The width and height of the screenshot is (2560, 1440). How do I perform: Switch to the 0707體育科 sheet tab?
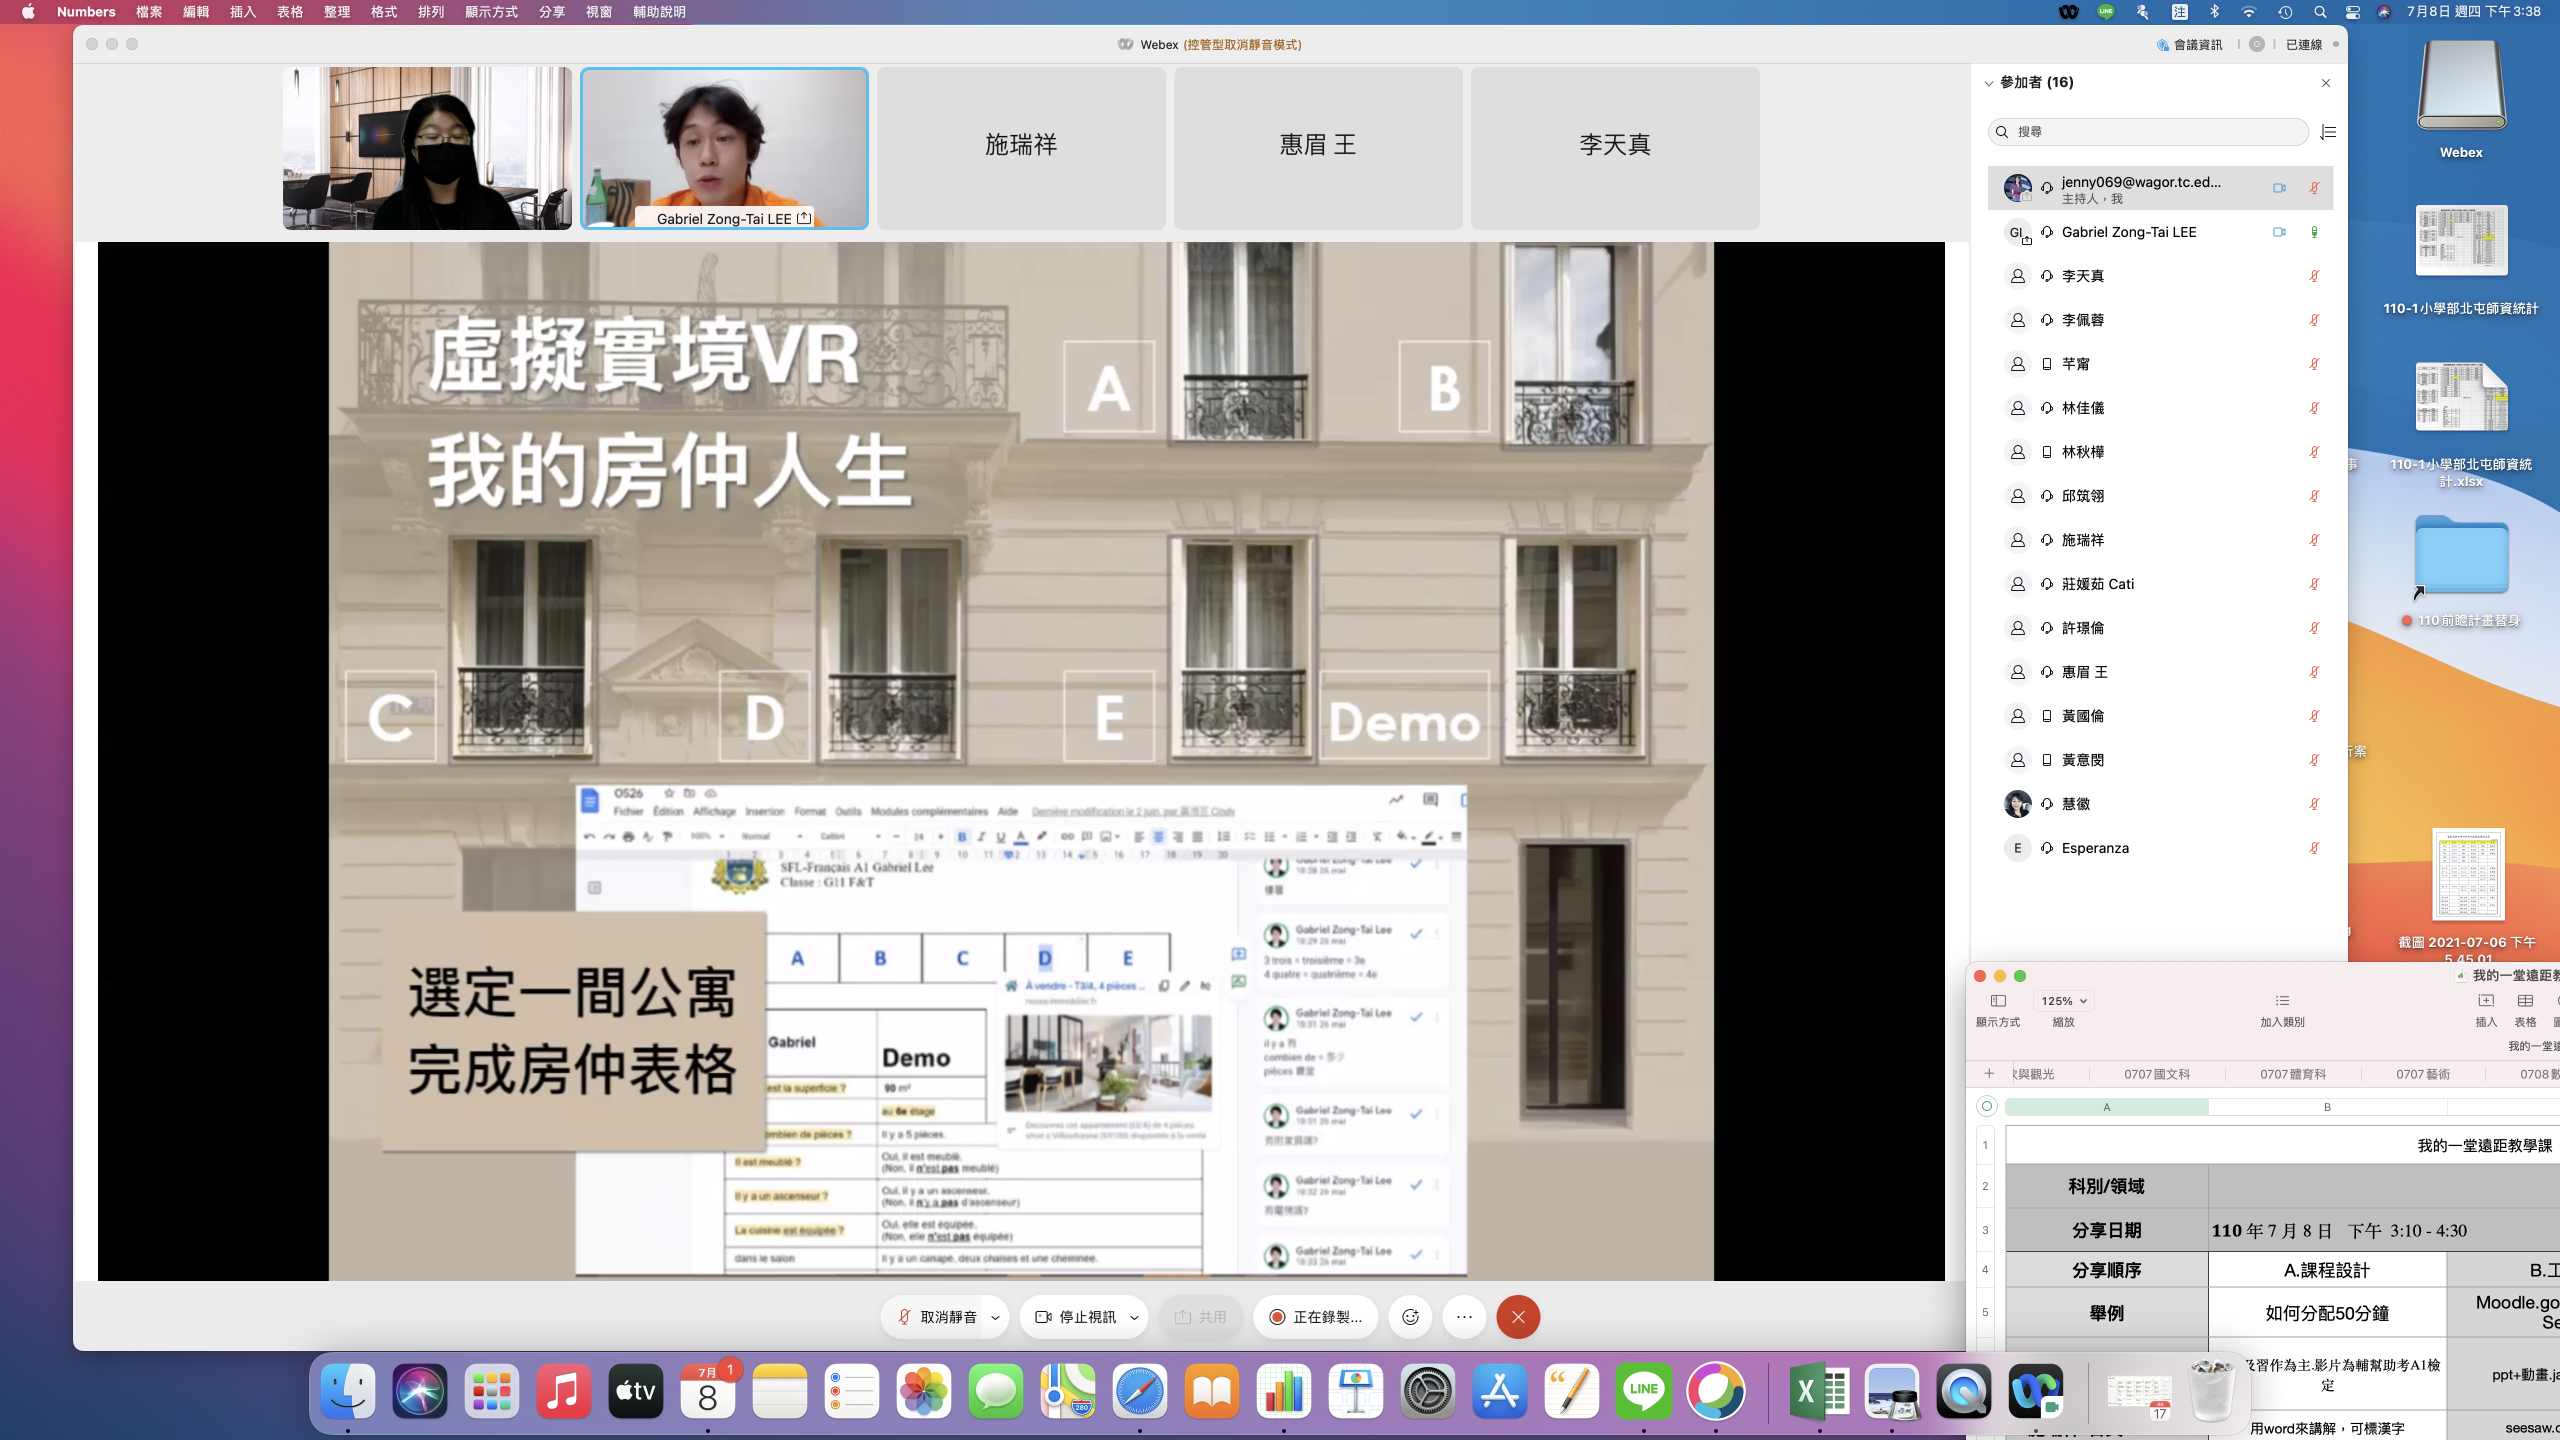coord(2292,1074)
